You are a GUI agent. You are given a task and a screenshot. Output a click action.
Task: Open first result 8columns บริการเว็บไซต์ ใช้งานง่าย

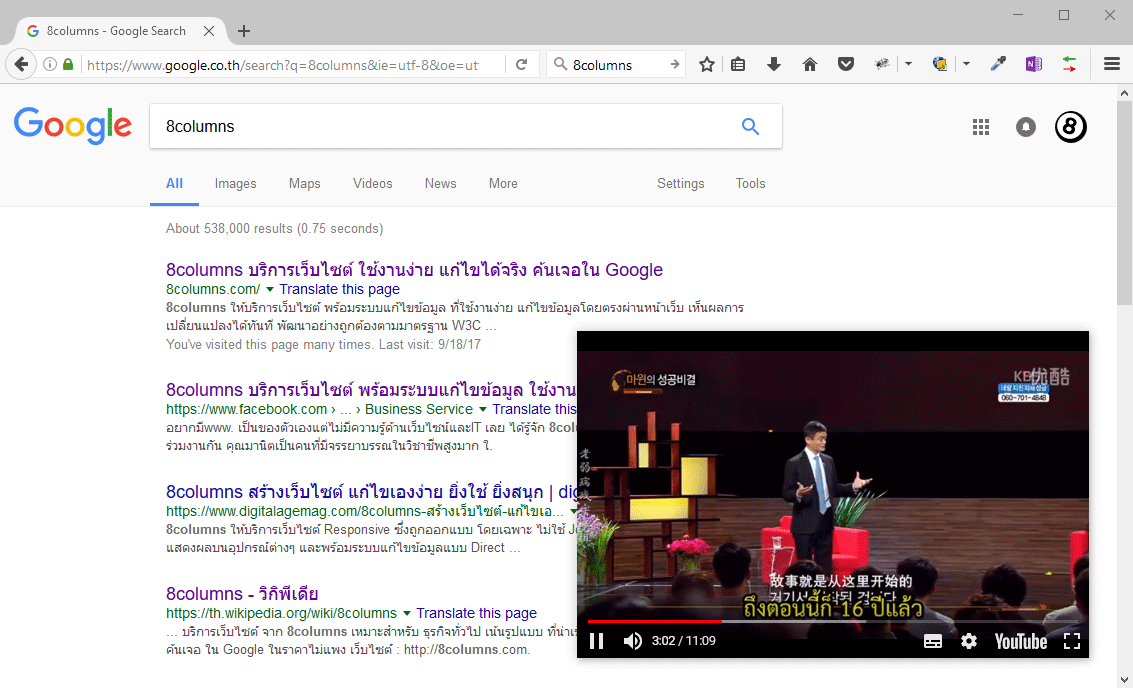(x=414, y=270)
